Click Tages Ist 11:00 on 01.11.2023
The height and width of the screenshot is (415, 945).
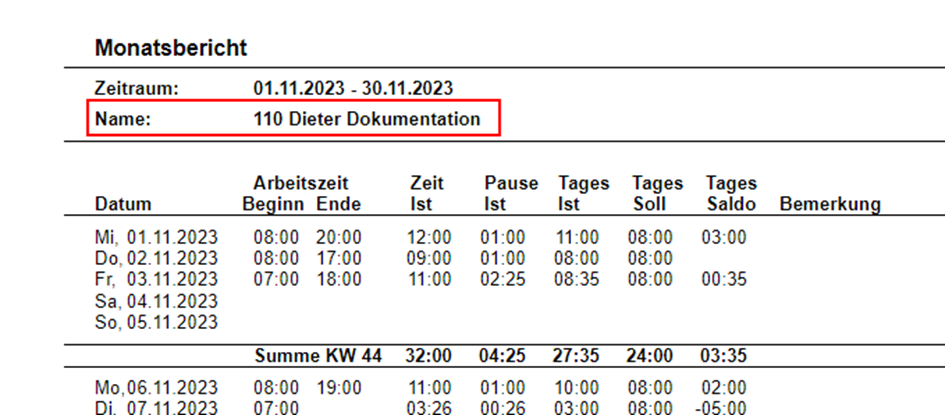tap(577, 237)
